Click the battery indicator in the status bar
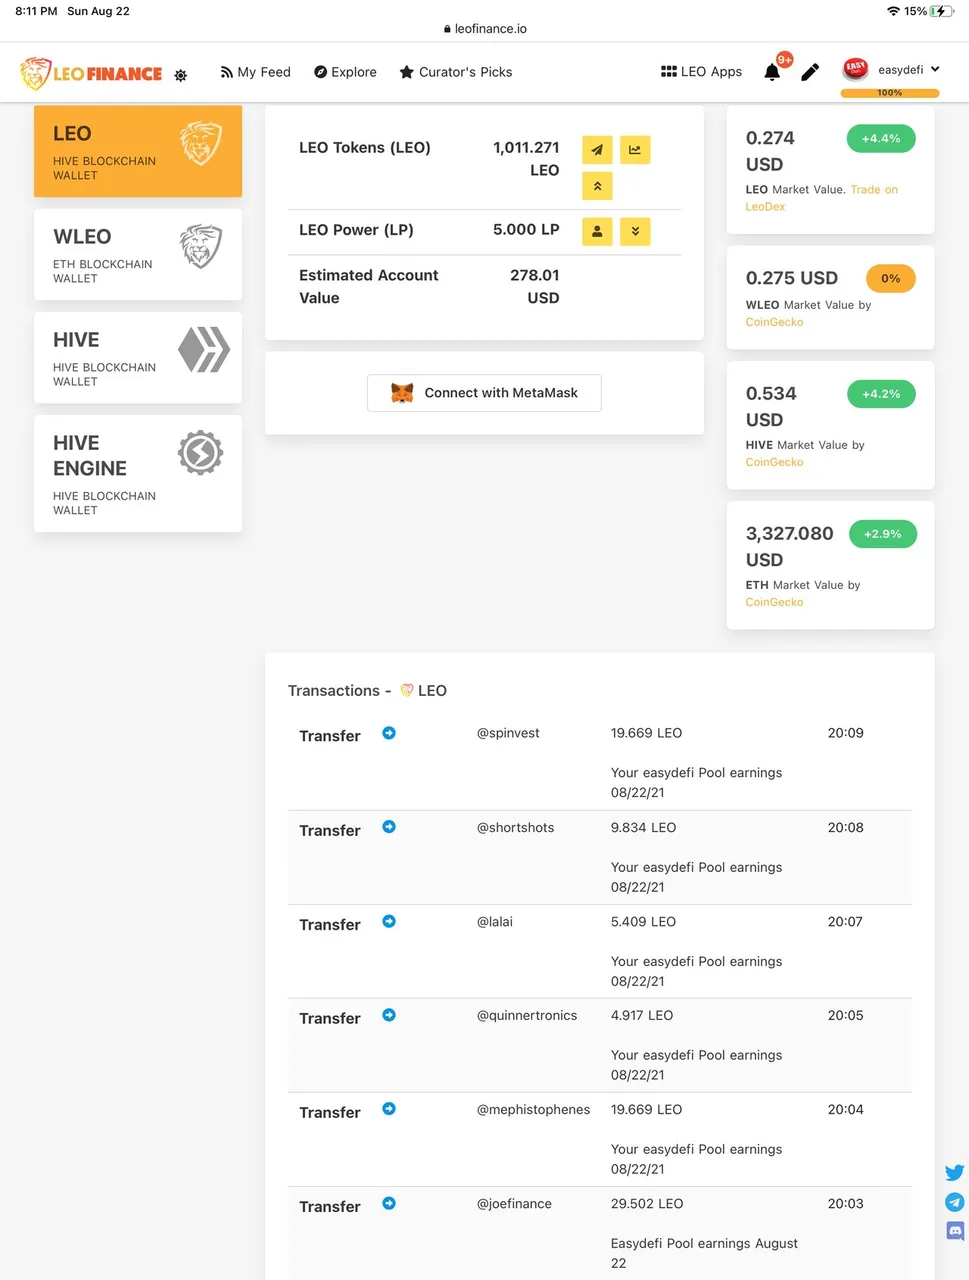Viewport: 969px width, 1280px height. coord(941,11)
